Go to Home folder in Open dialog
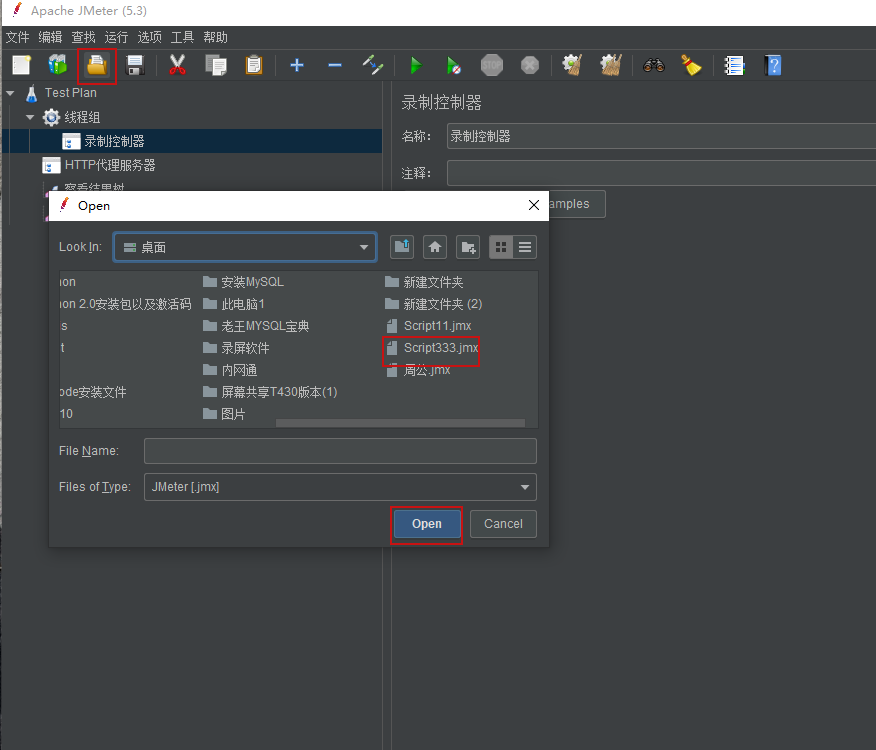 (x=435, y=247)
